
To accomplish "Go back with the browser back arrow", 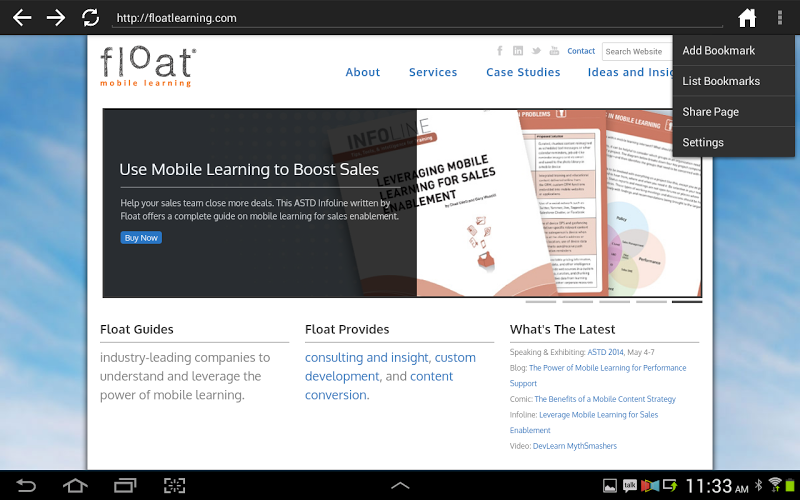I will (x=22, y=17).
